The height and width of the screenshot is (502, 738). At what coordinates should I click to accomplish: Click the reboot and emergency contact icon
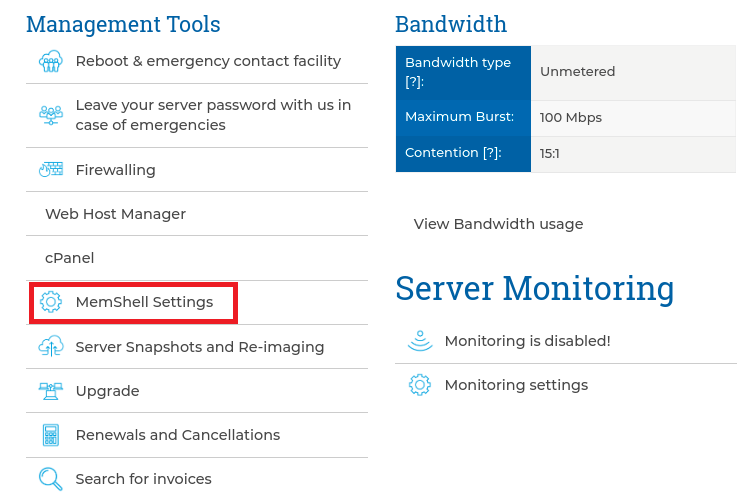click(50, 61)
